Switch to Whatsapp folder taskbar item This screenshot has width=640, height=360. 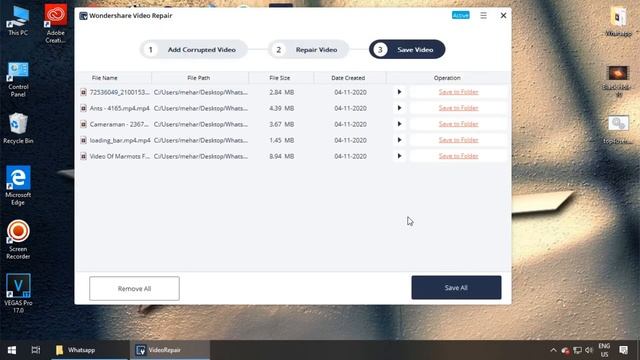(x=90, y=350)
